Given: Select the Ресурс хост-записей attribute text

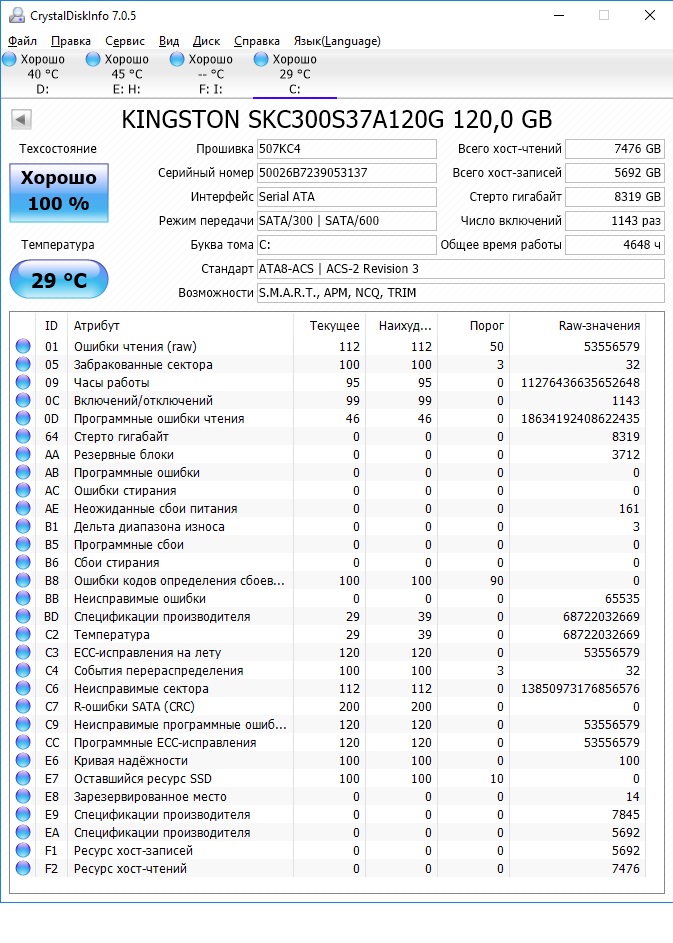Looking at the screenshot, I should pos(134,851).
